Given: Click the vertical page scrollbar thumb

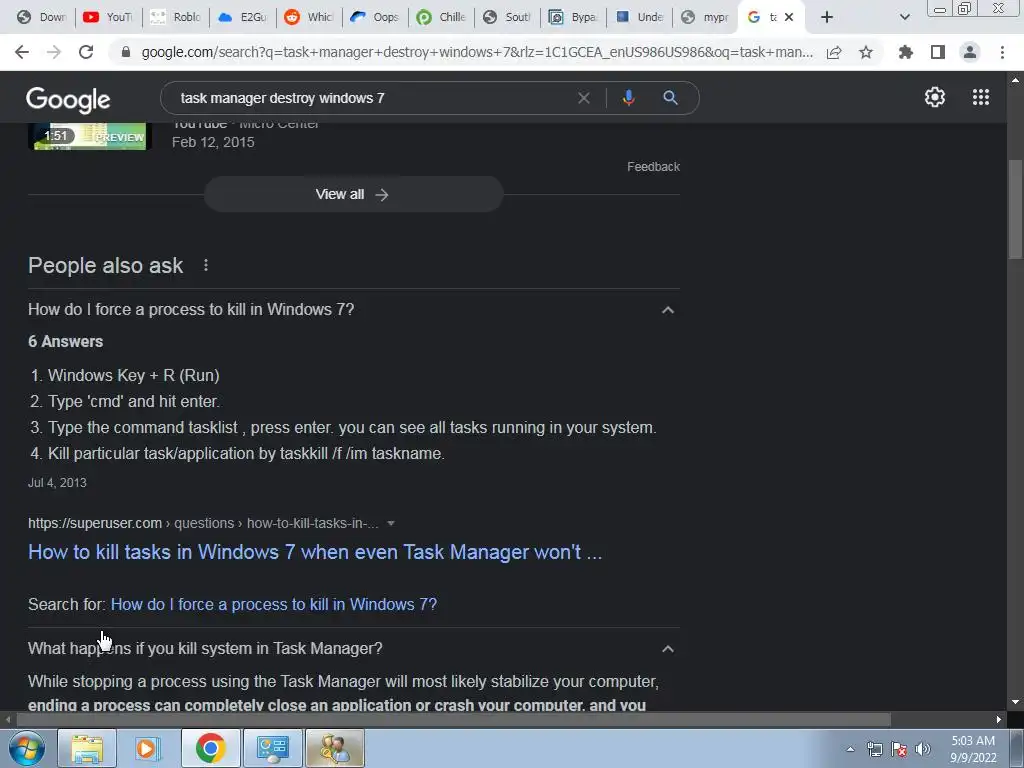Looking at the screenshot, I should click(1015, 209).
